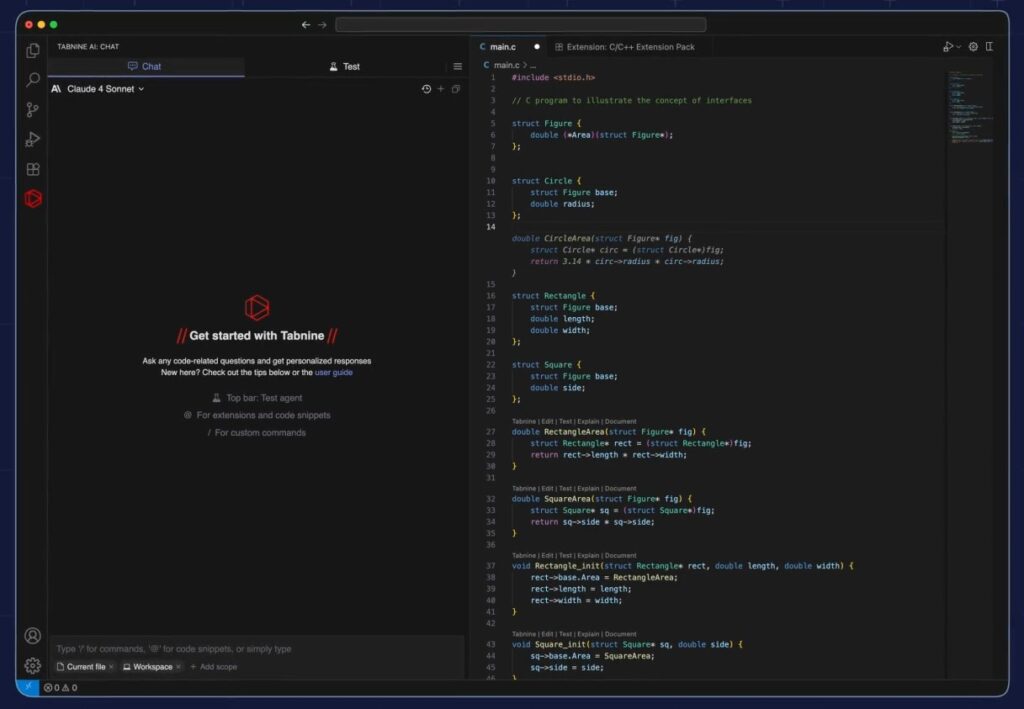Remove the Current file scope chip
Image resolution: width=1024 pixels, height=709 pixels.
tap(111, 667)
